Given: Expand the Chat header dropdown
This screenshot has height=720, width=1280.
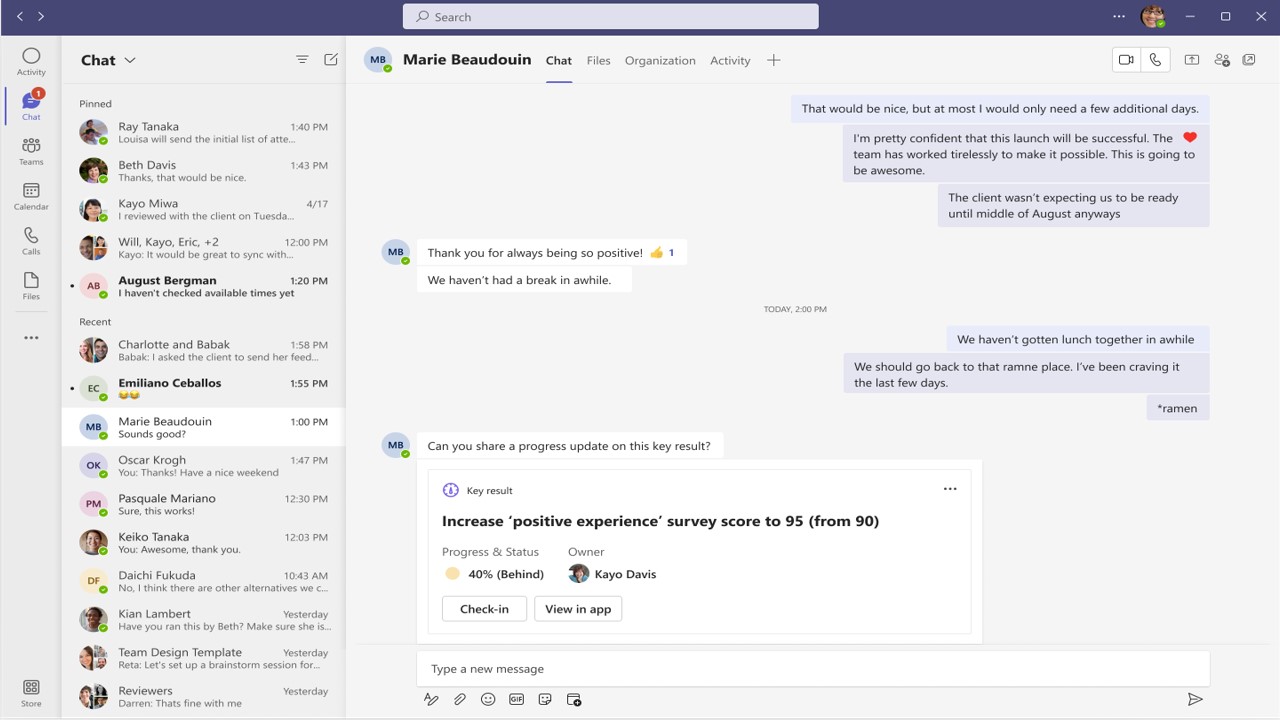Looking at the screenshot, I should 130,60.
